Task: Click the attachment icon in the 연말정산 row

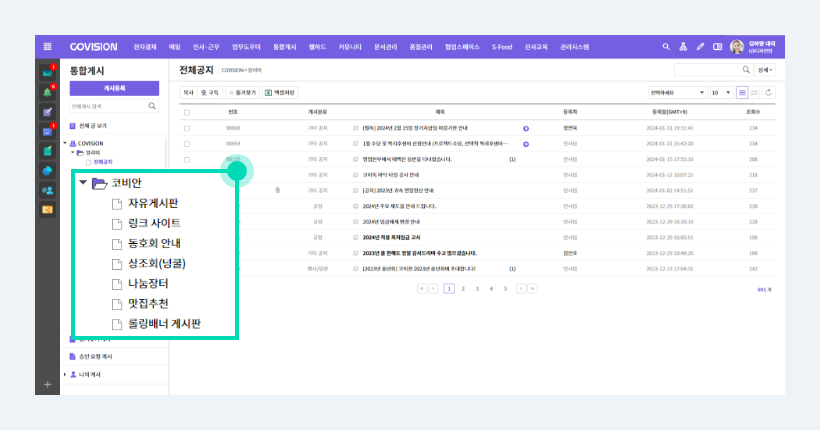Action: click(278, 190)
